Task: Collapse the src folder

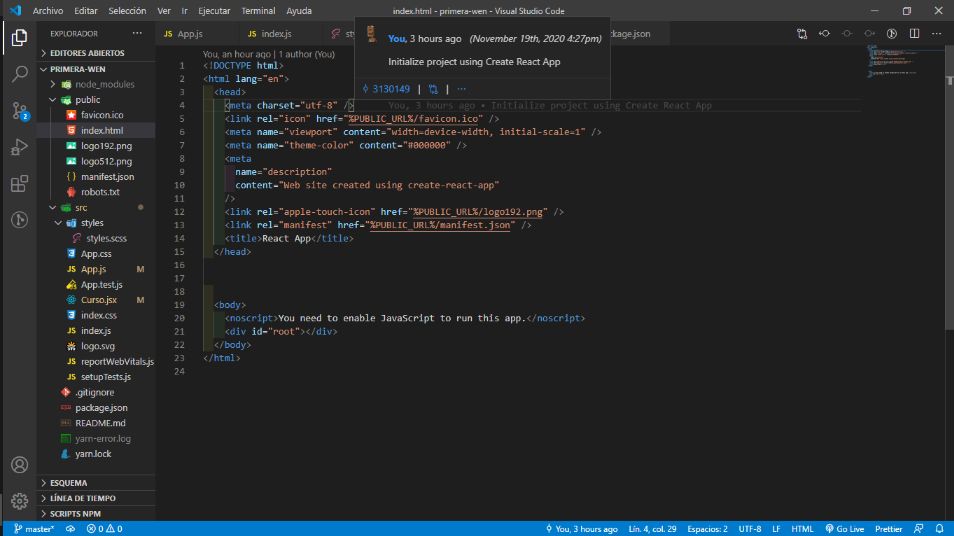Action: pyautogui.click(x=96, y=207)
